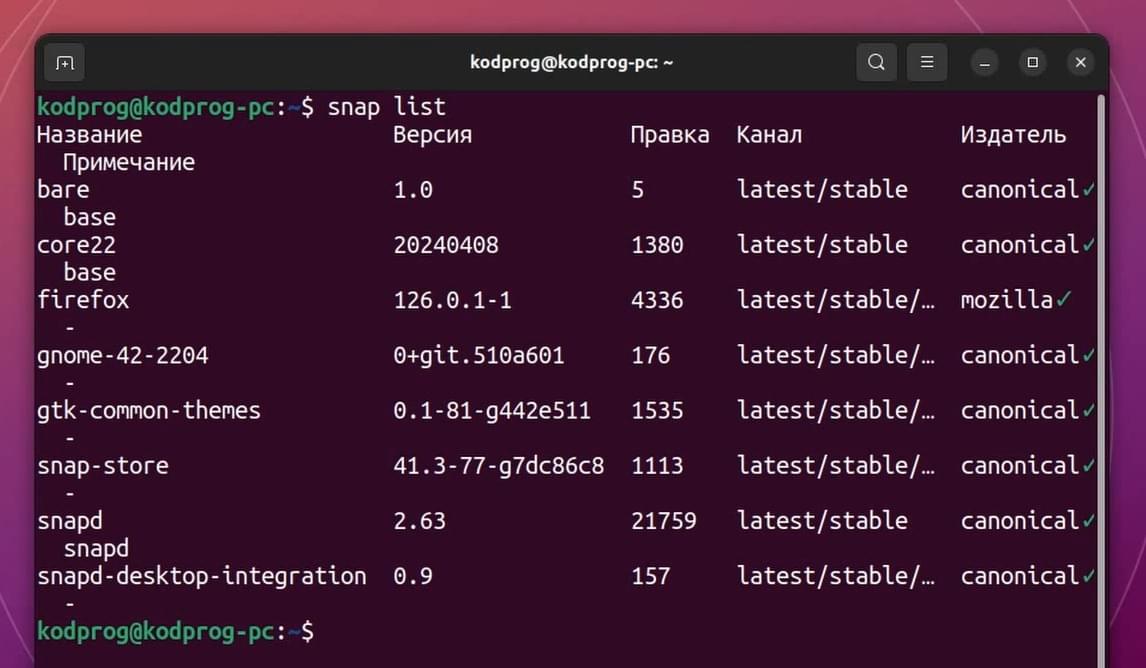
Task: Click the 'base' note under core22
Action: click(90, 273)
